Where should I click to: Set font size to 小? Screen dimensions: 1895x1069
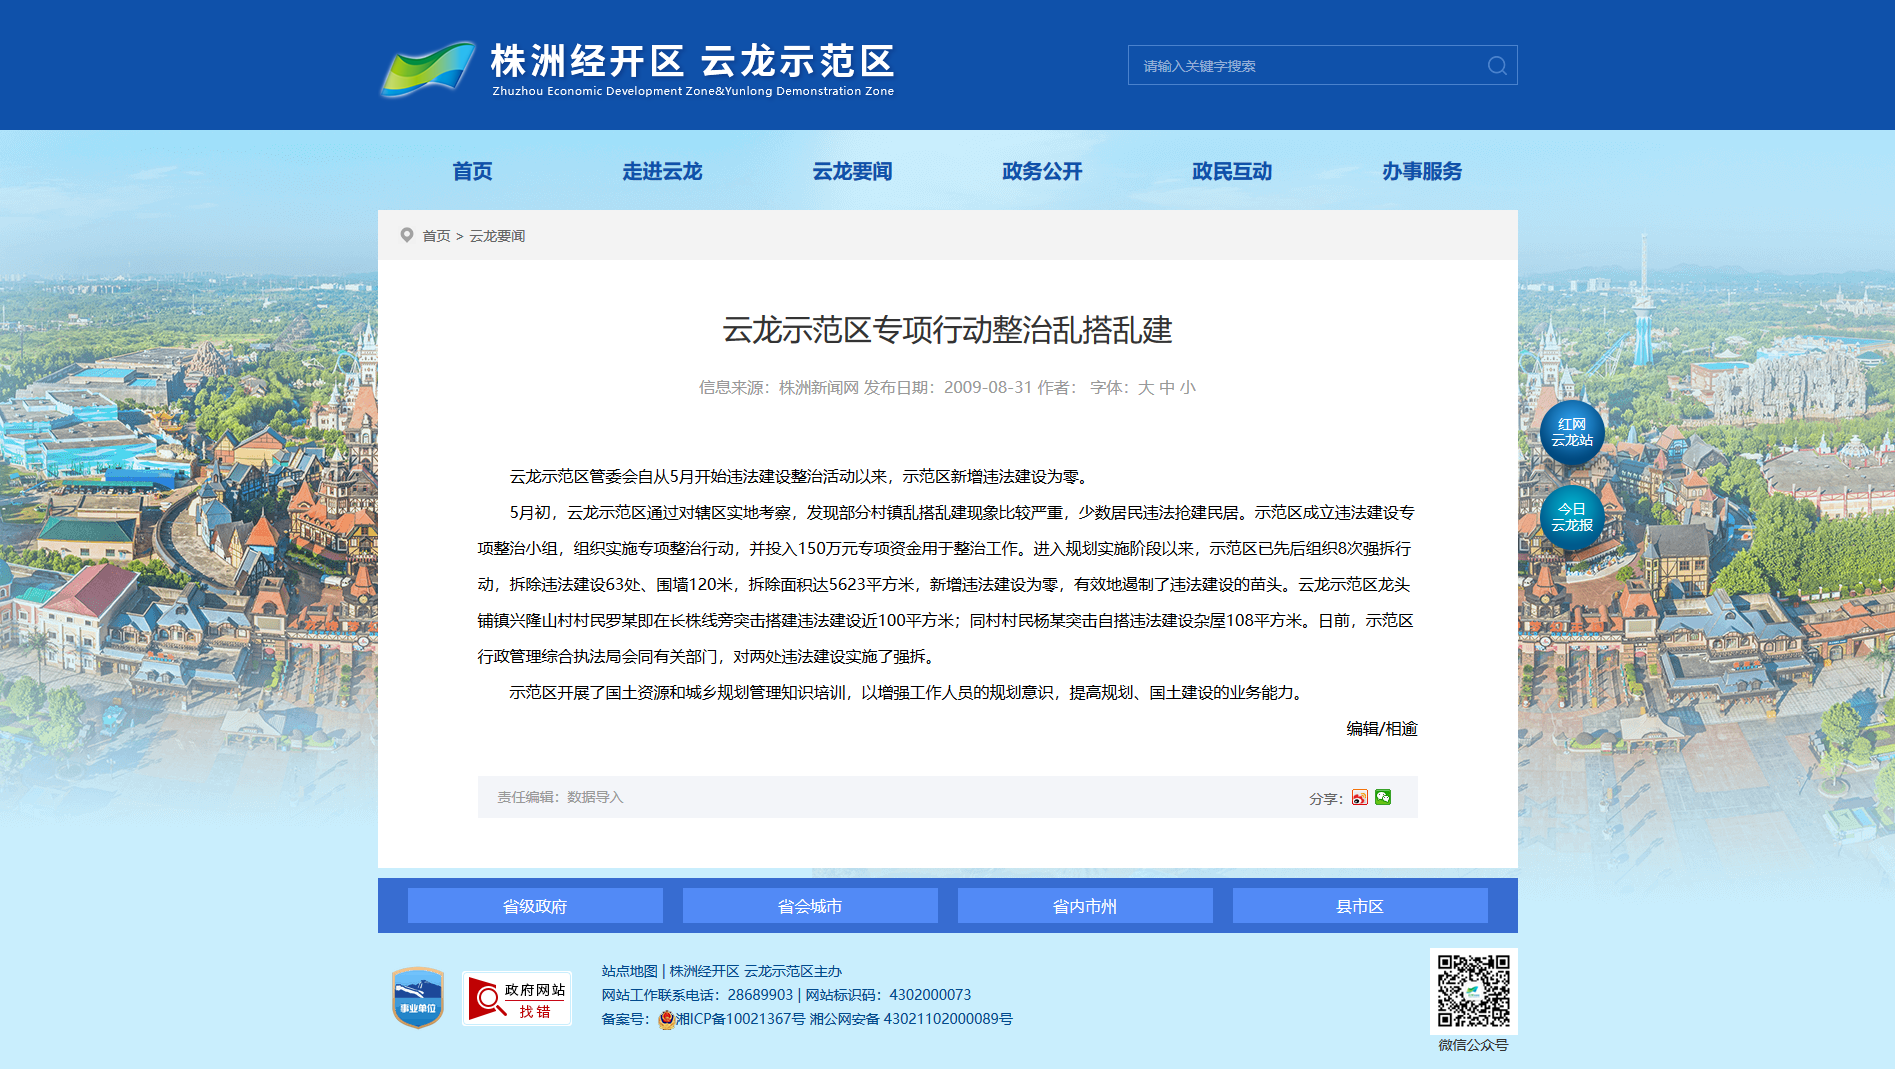[x=1187, y=388]
